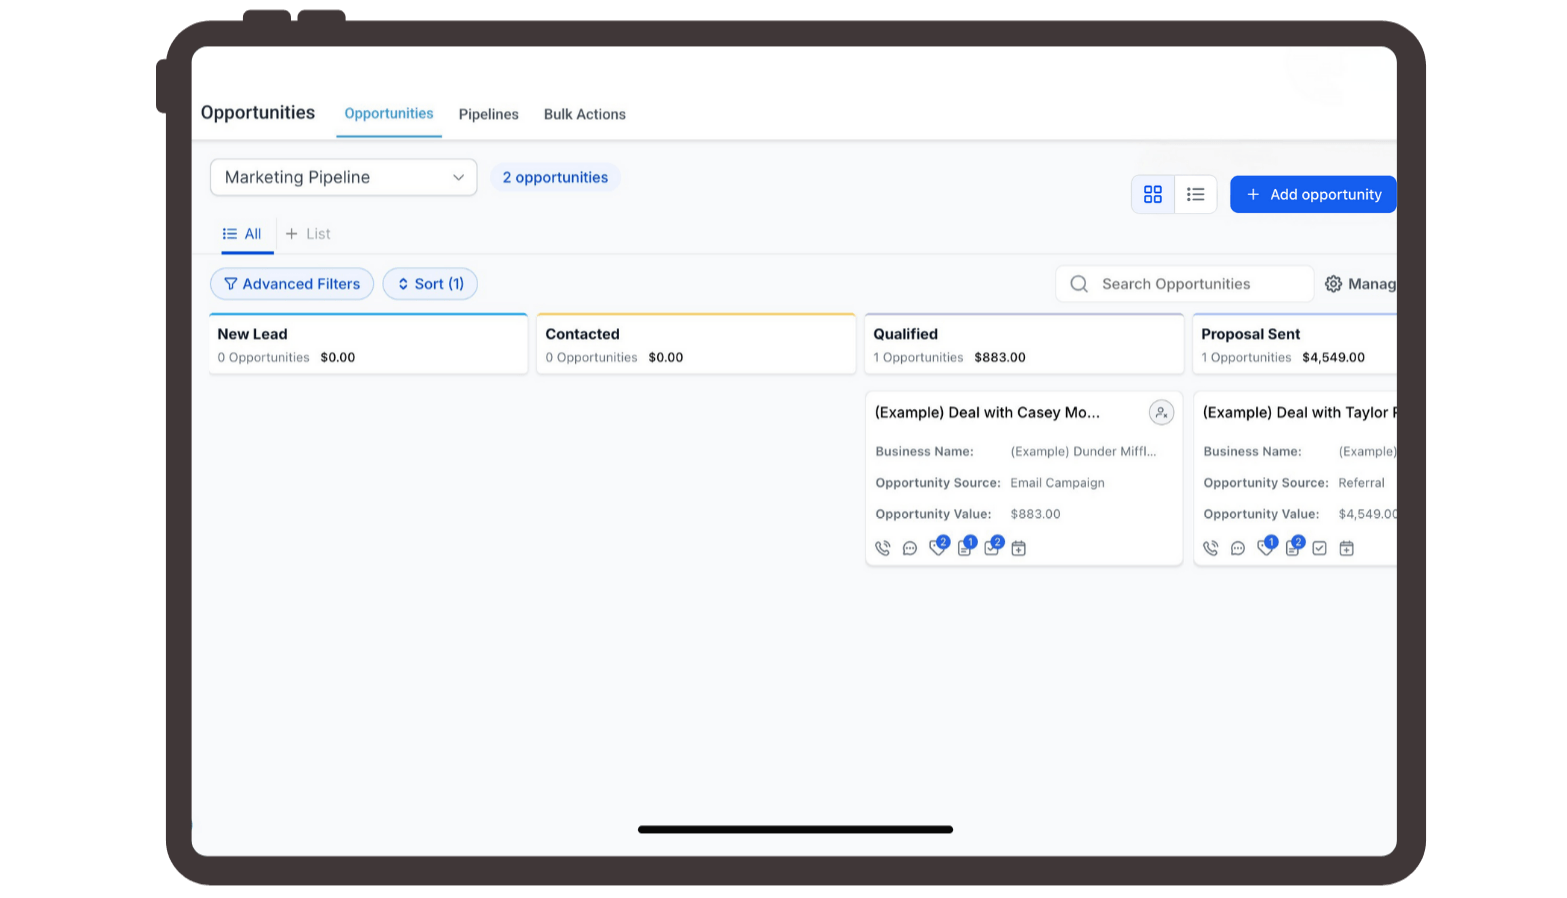
Task: Add a new List view
Action: 308,234
